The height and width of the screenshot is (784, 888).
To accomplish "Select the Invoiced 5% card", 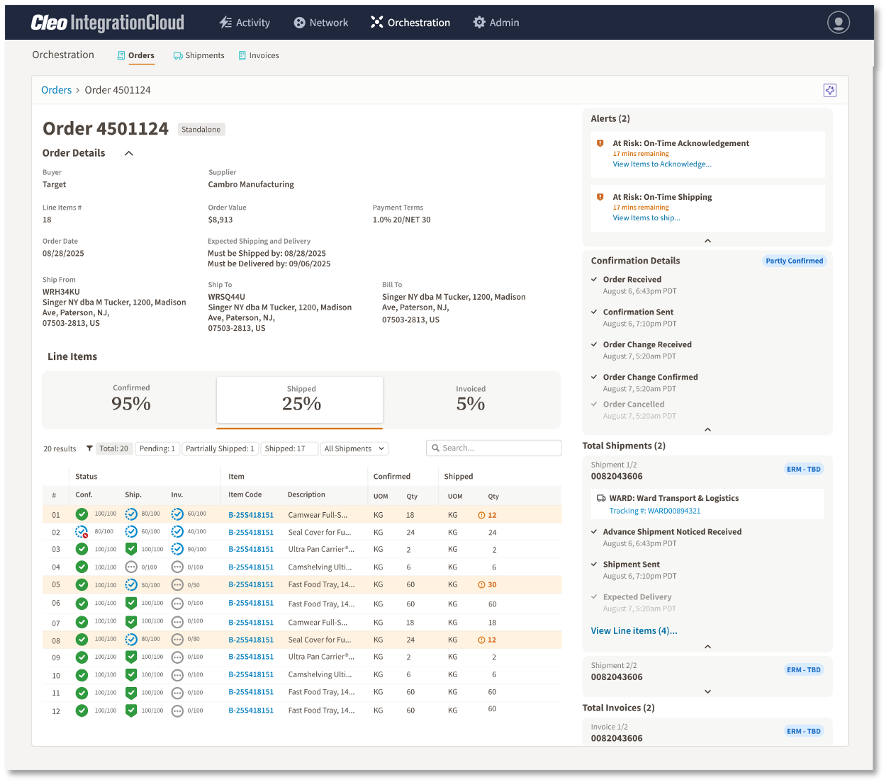I will 471,398.
